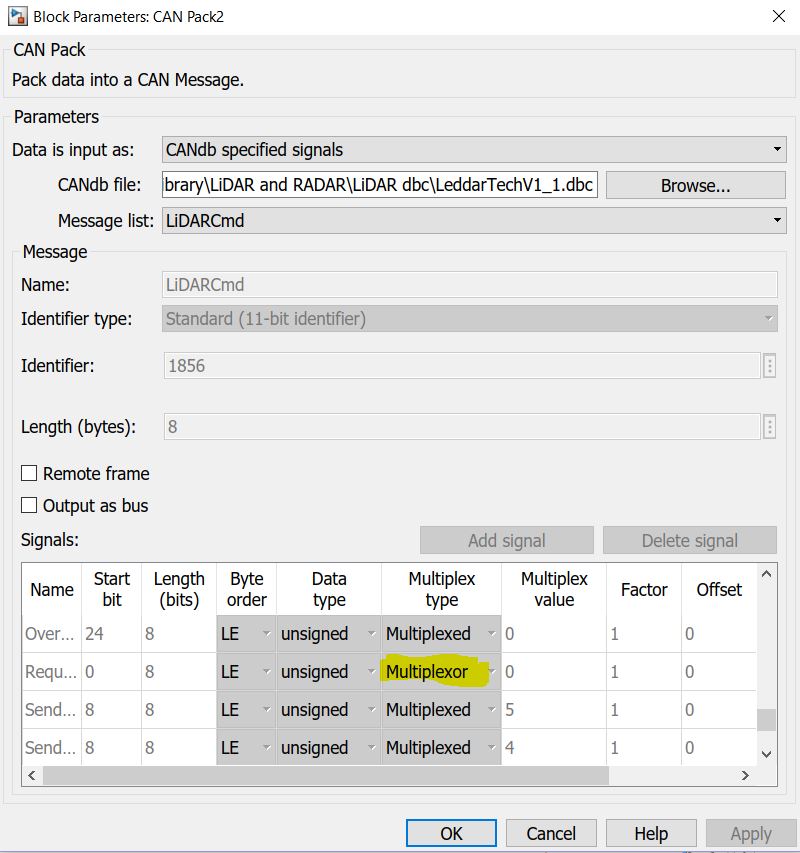
Task: Click the Browse button for CANdb file
Action: pyautogui.click(x=695, y=184)
